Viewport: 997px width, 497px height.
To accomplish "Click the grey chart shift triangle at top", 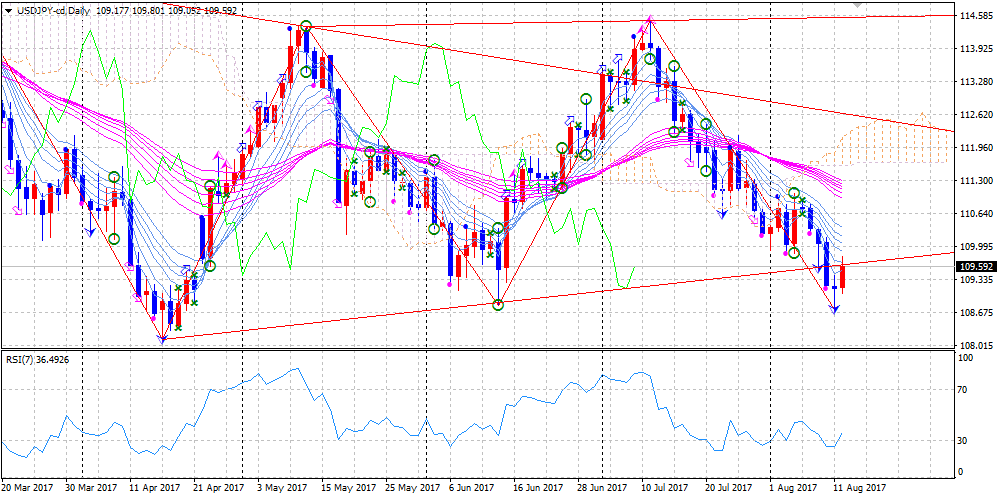I will click(857, 6).
